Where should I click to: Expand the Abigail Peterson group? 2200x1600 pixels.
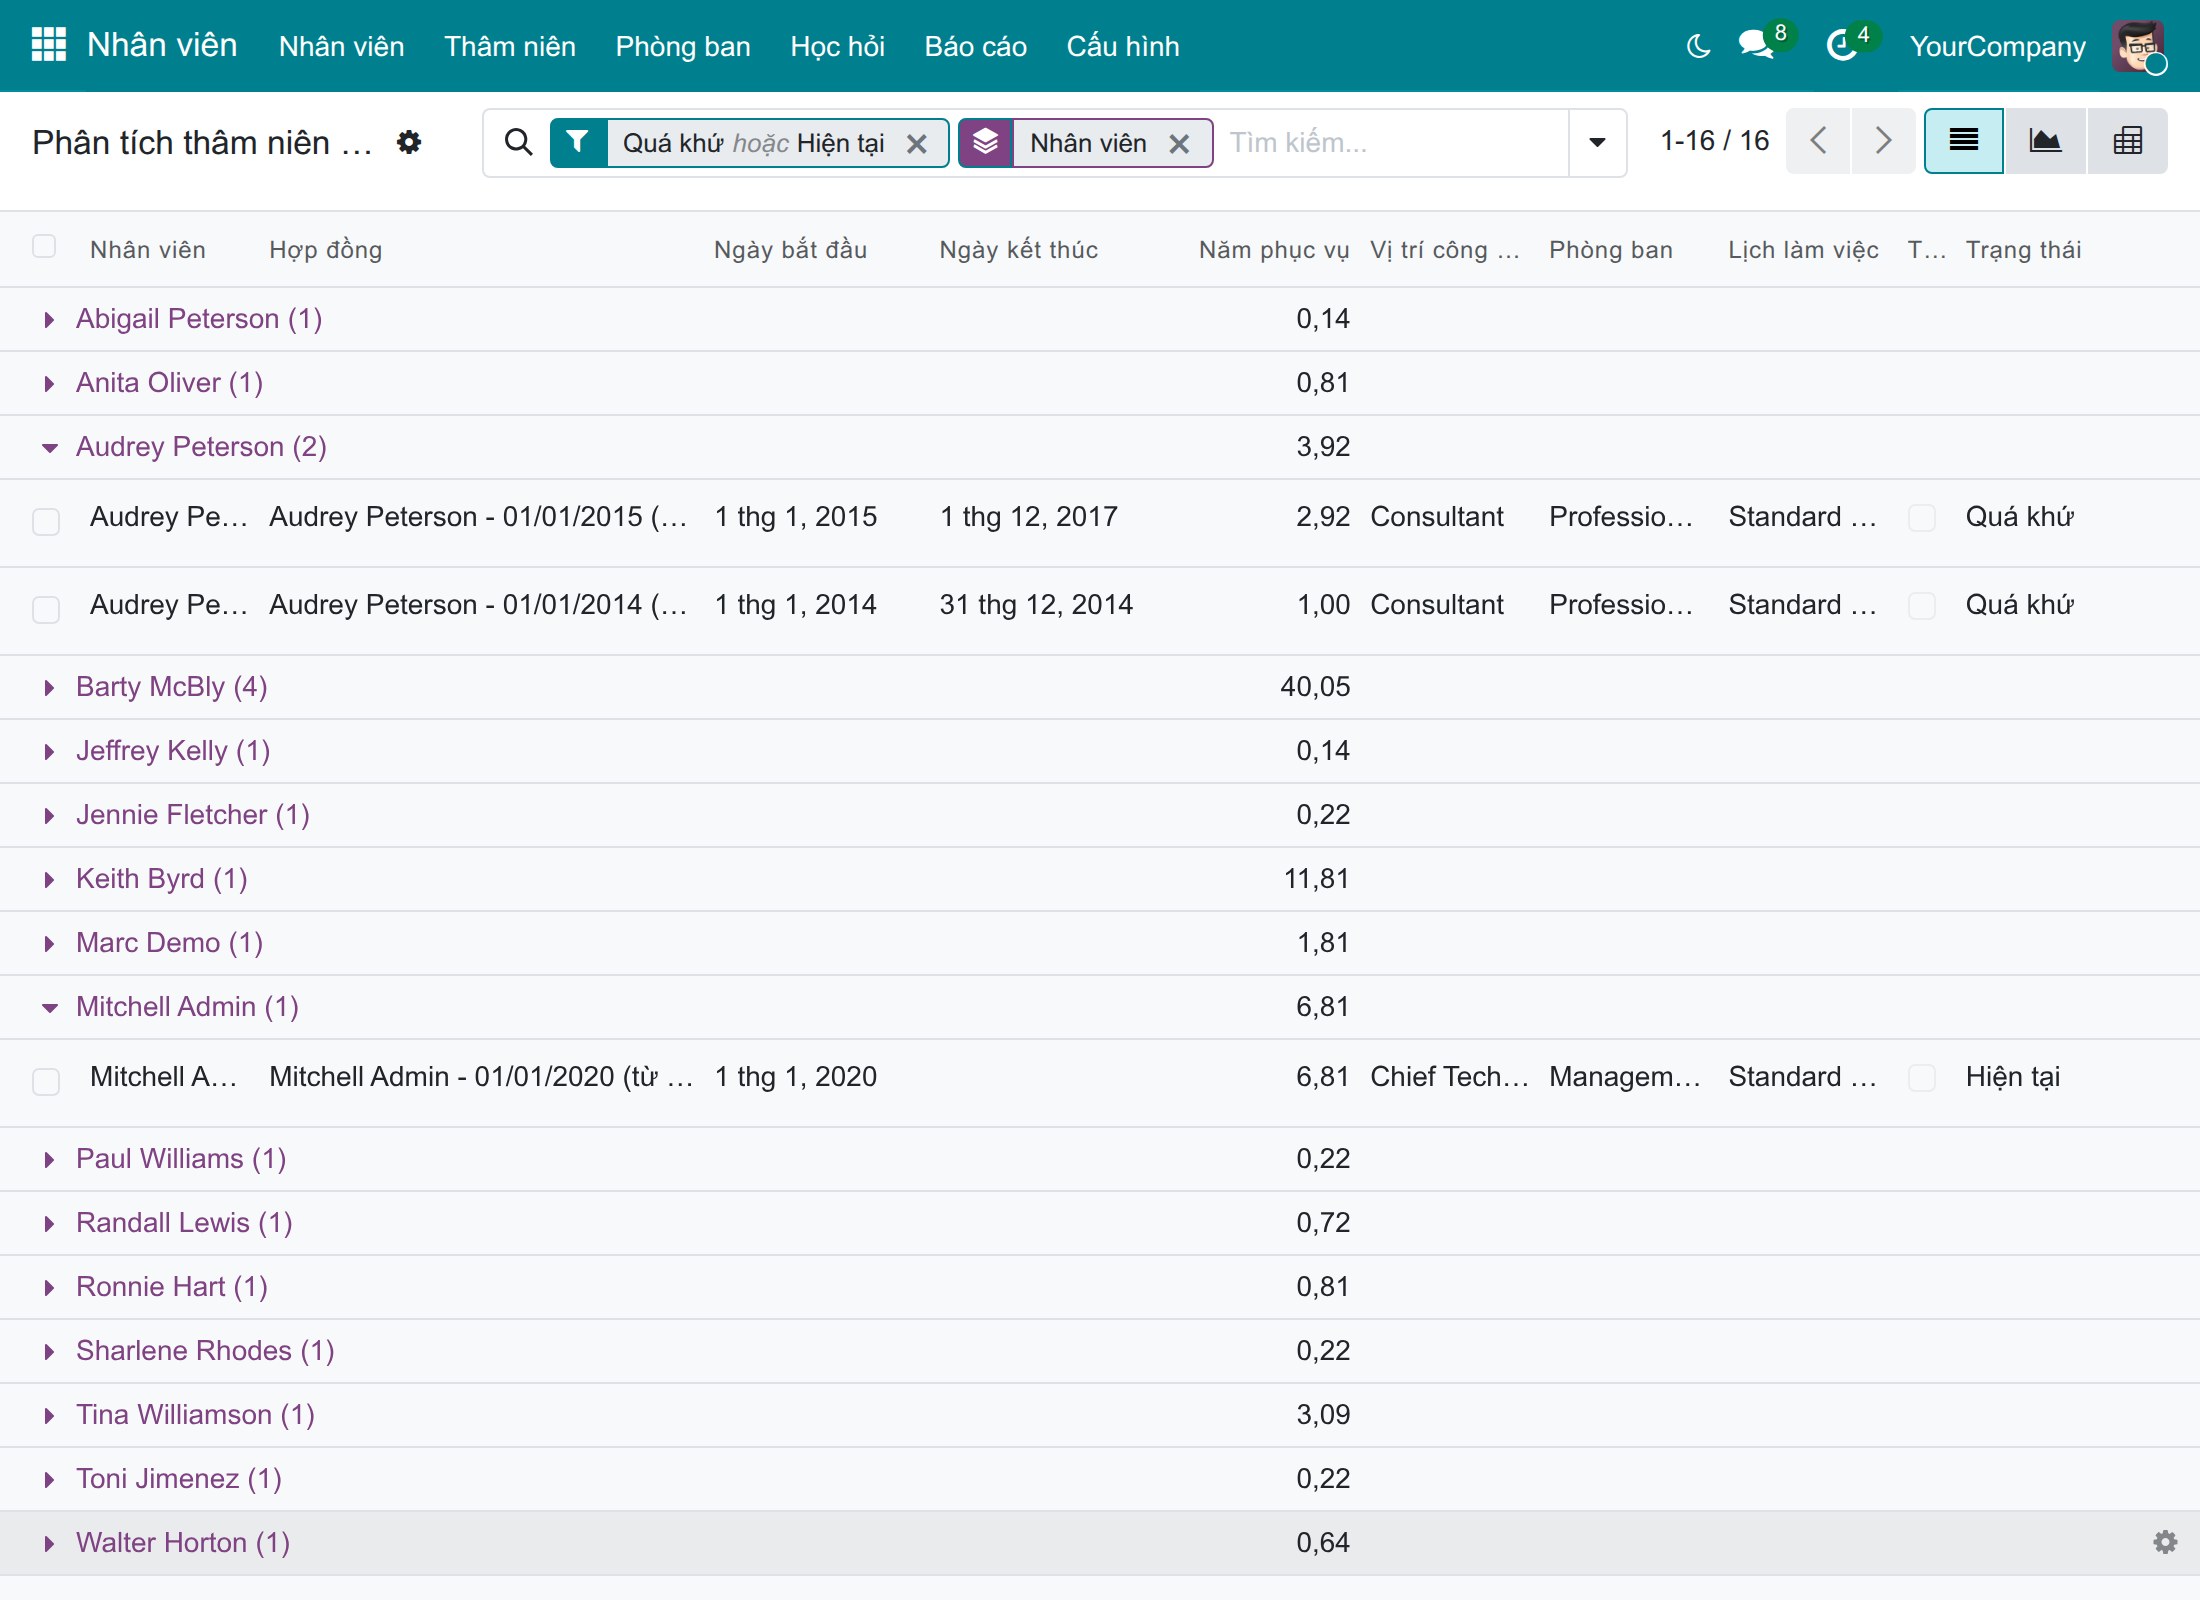49,319
